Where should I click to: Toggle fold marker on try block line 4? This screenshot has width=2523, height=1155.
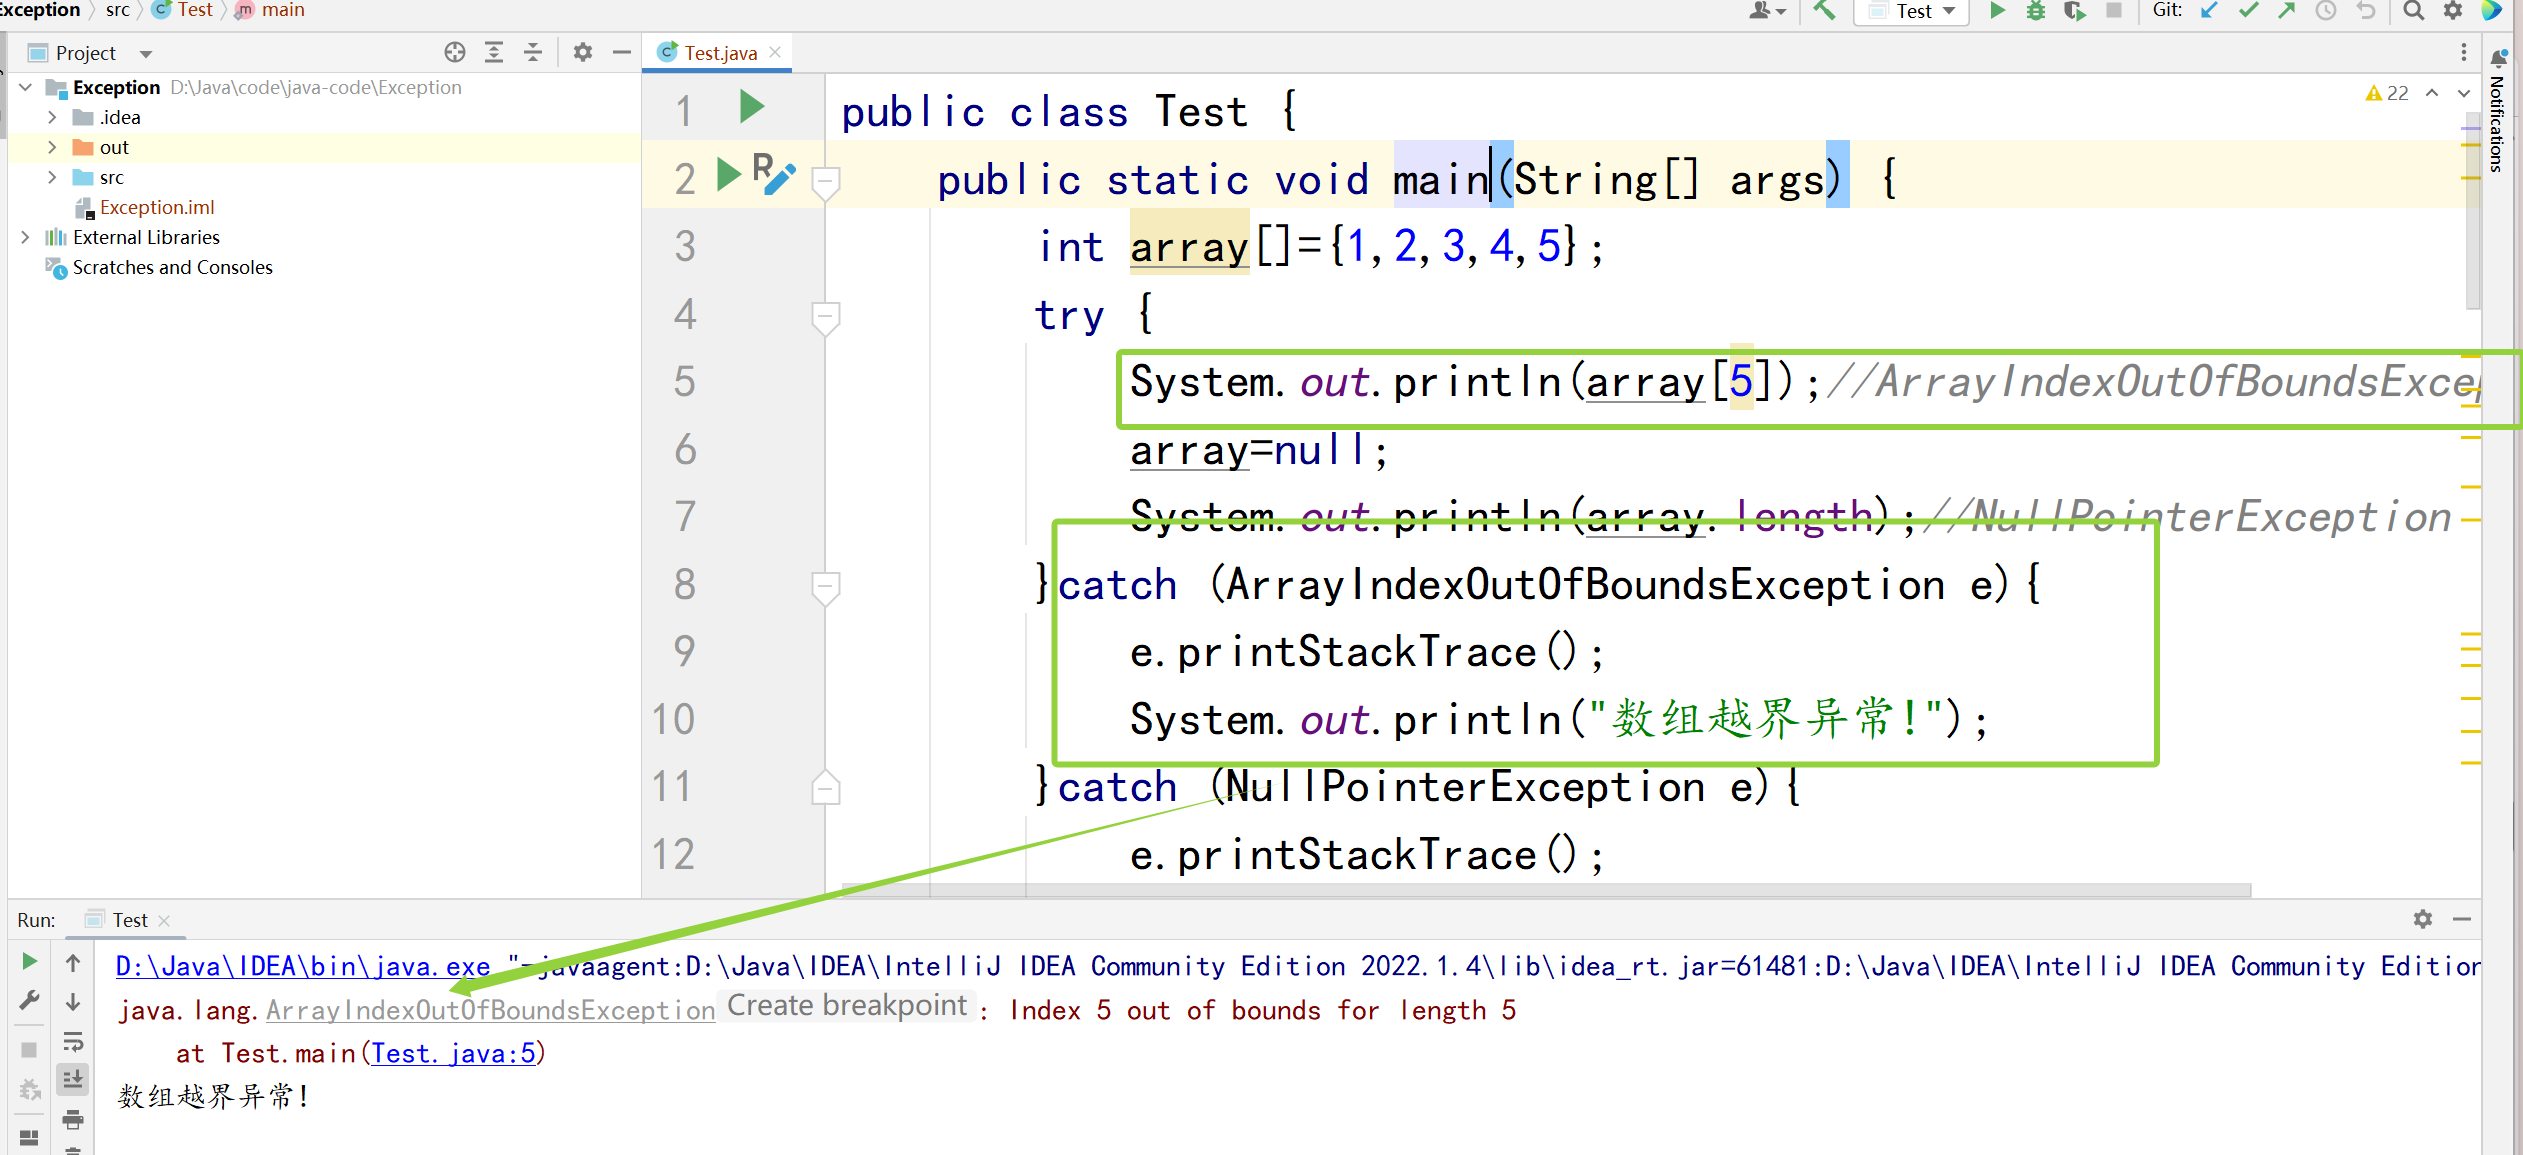click(825, 317)
